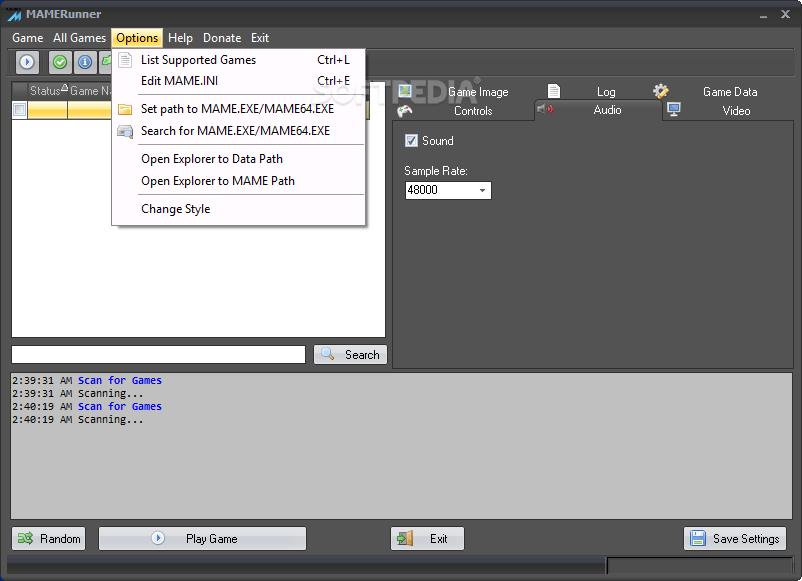Switch to the Log tab

(x=606, y=92)
